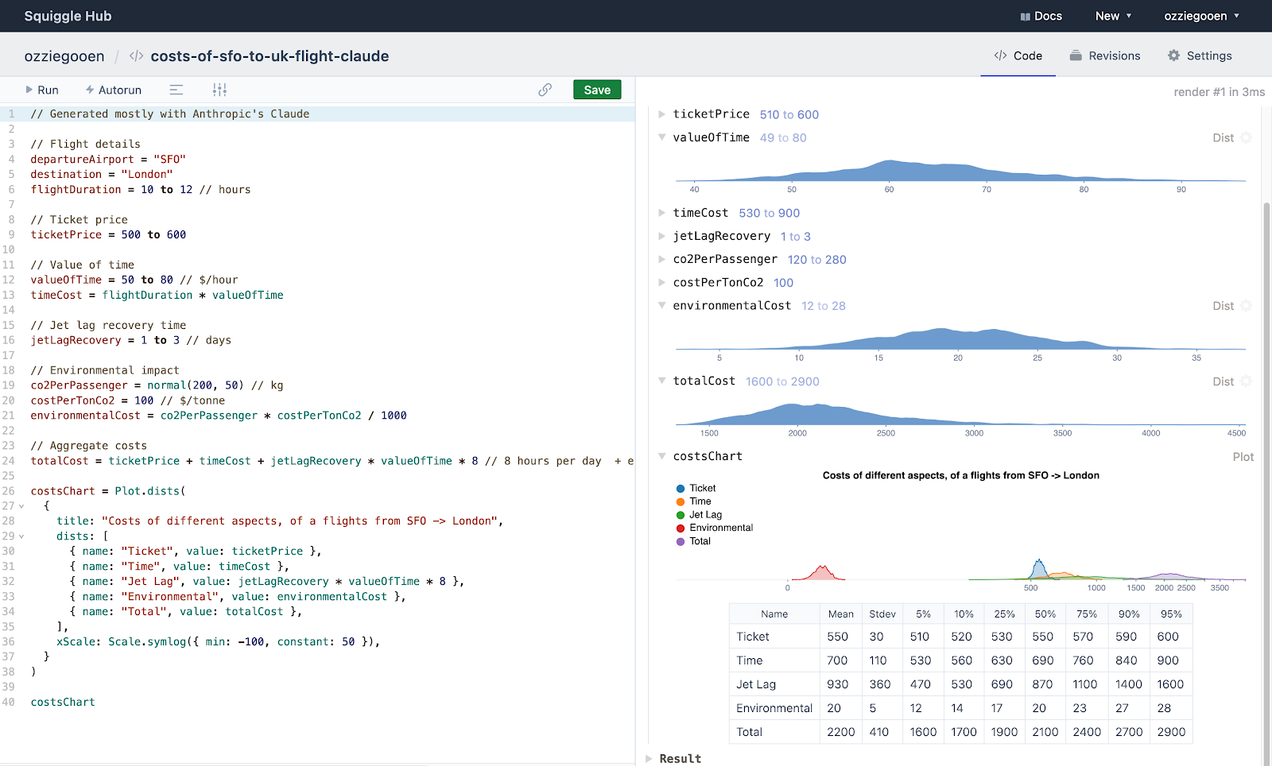Copy the share link icon near Save
The width and height of the screenshot is (1272, 766).
click(x=545, y=89)
